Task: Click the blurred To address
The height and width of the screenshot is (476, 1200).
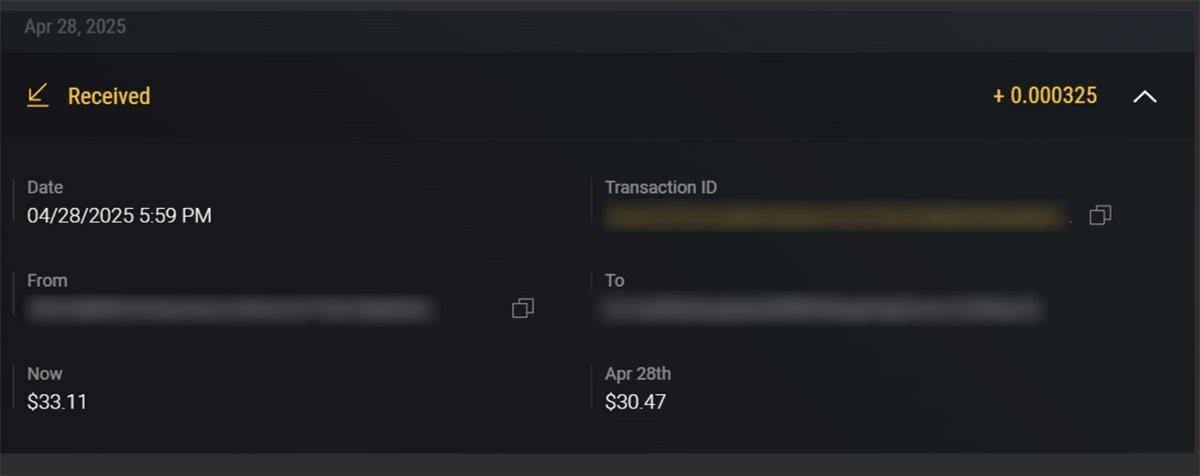Action: click(x=820, y=308)
